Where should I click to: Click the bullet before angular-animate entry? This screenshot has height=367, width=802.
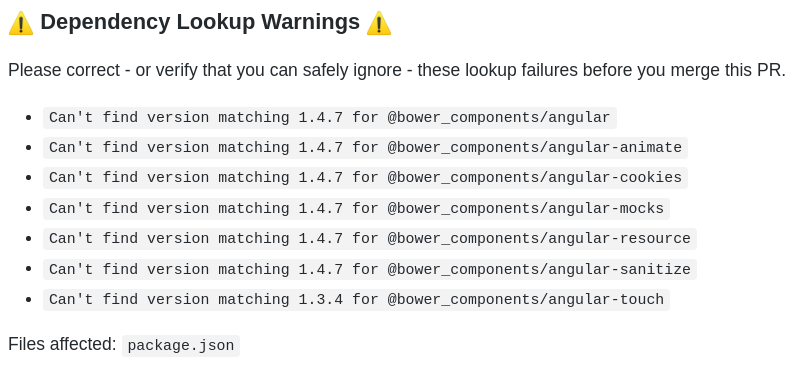click(29, 148)
